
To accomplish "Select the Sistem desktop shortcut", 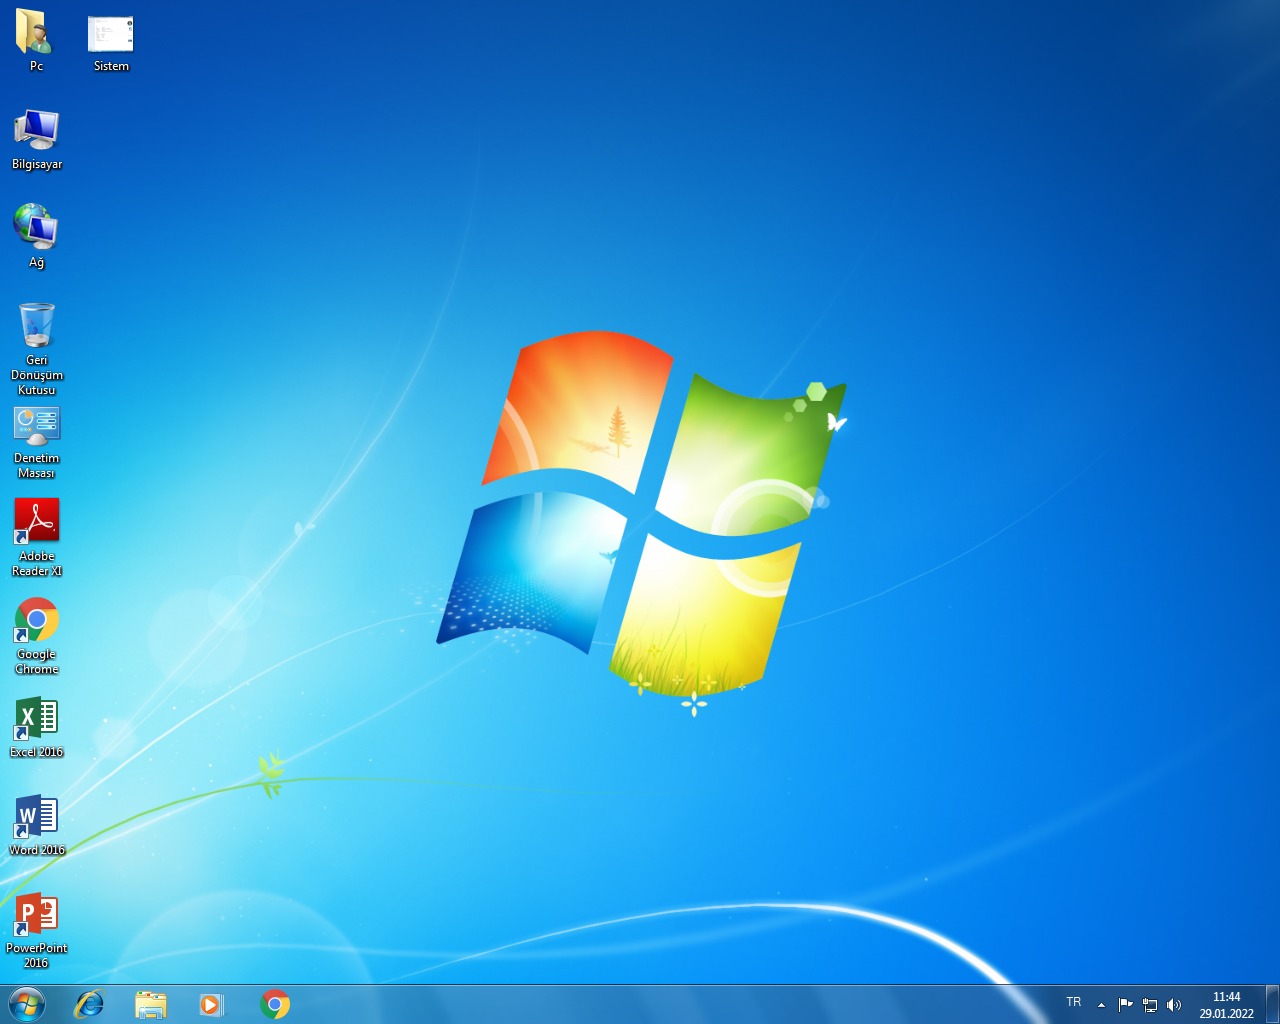I will [111, 41].
